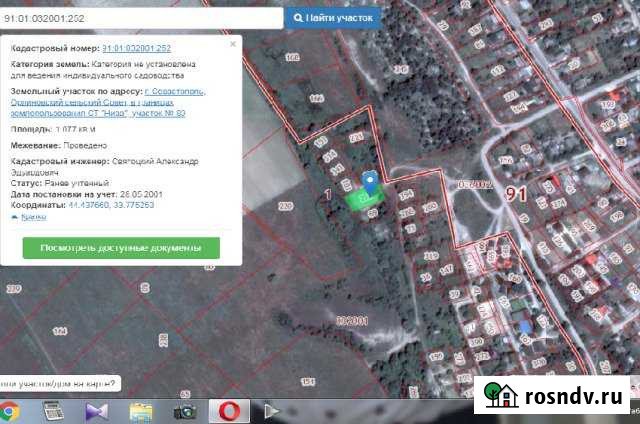The image size is (640, 424).
Task: Click the 'участок/дом не верен?' prompt
Action: [58, 381]
